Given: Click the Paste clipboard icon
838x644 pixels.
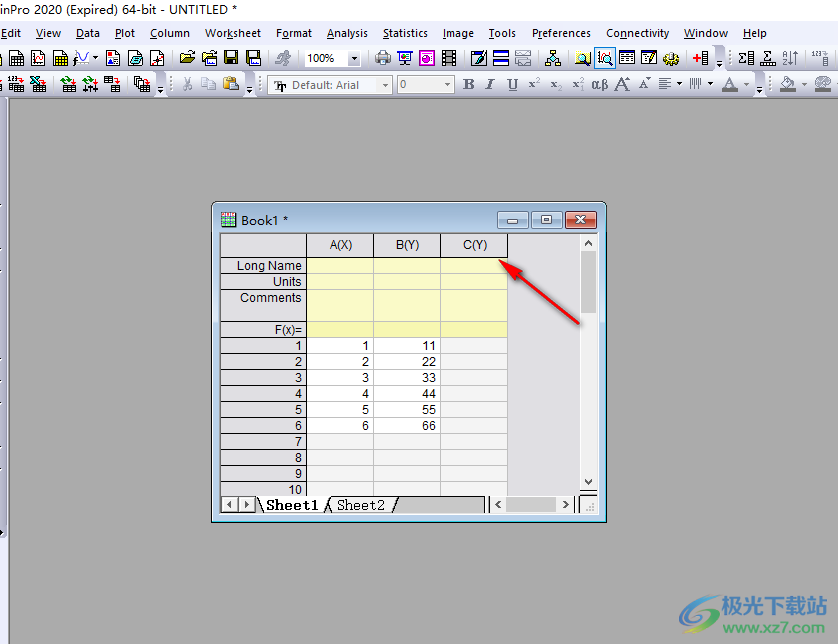Looking at the screenshot, I should point(231,84).
